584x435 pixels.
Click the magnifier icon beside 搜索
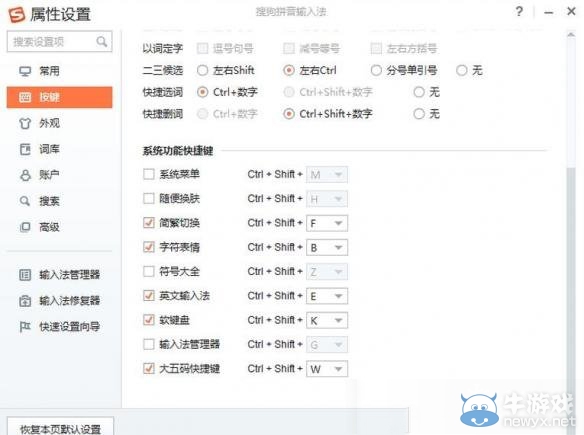coord(25,201)
